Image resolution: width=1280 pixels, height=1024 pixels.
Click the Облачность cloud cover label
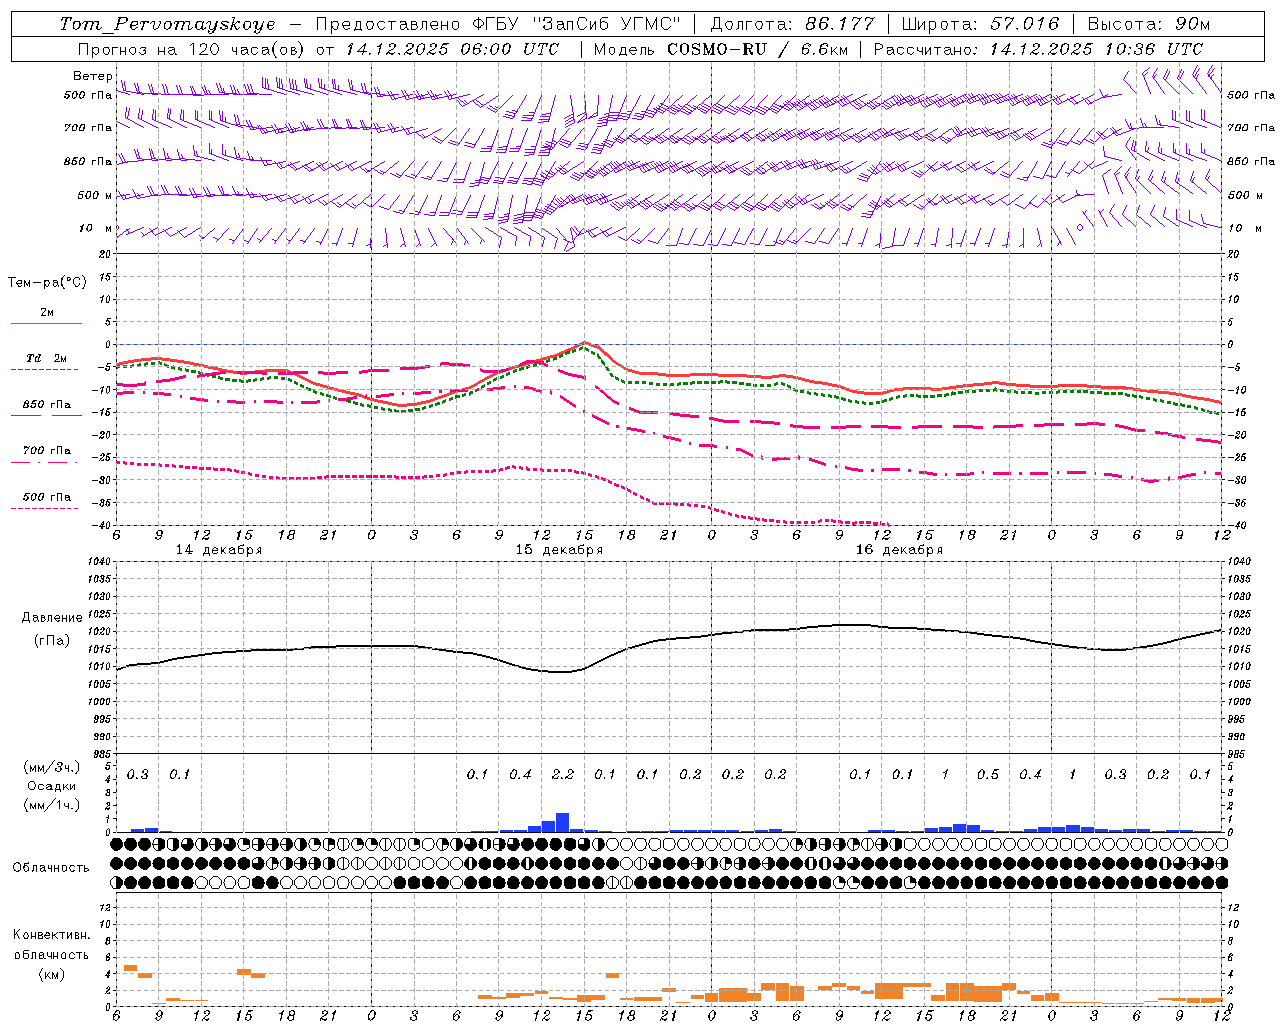coord(51,868)
